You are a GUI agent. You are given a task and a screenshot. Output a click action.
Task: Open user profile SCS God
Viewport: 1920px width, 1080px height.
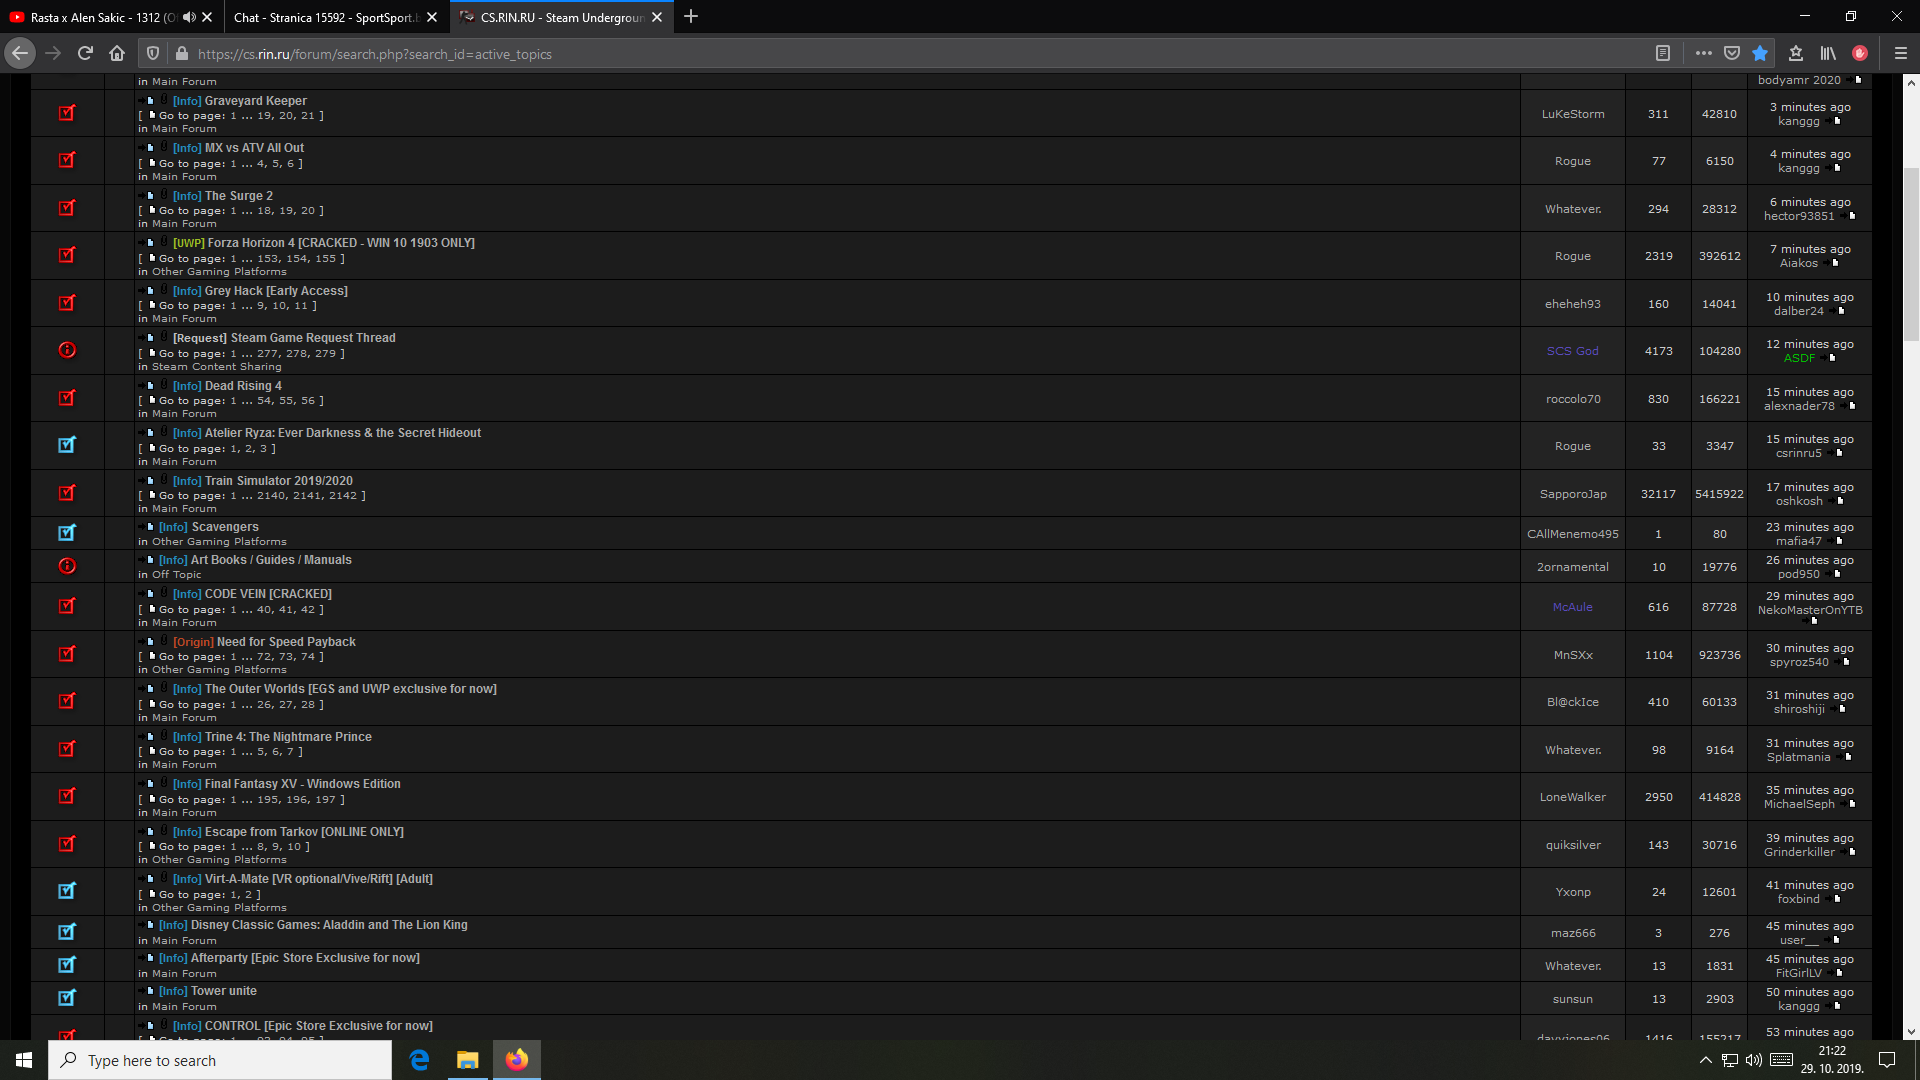(1572, 351)
